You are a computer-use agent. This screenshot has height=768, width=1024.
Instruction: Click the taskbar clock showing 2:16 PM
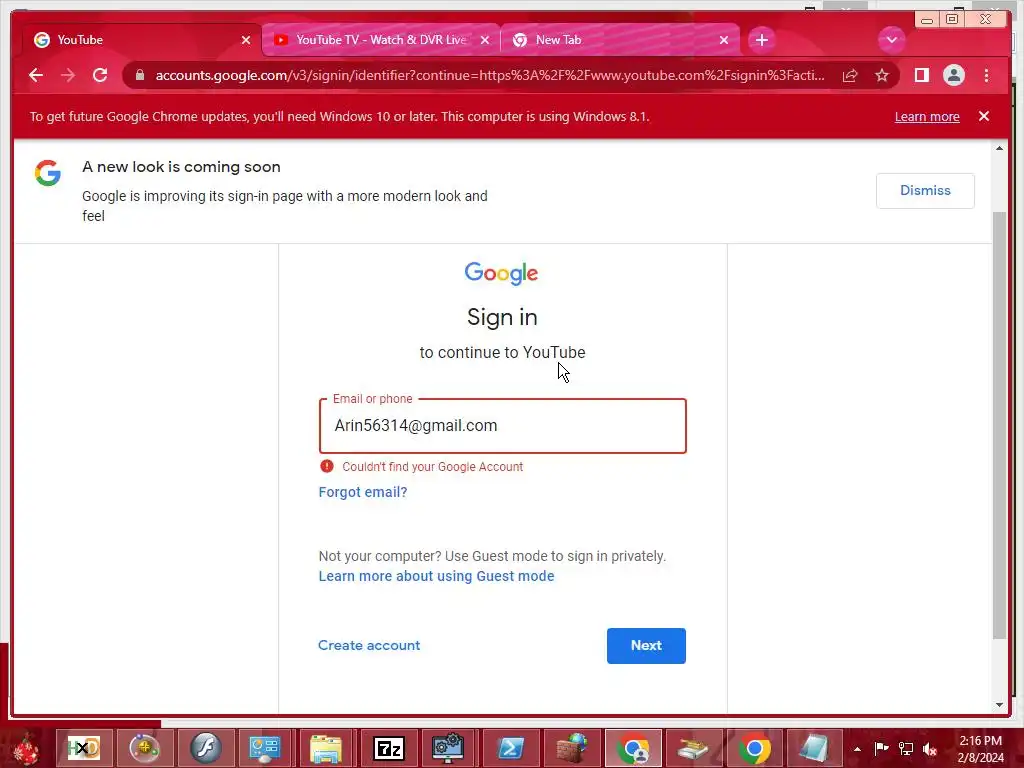point(980,749)
